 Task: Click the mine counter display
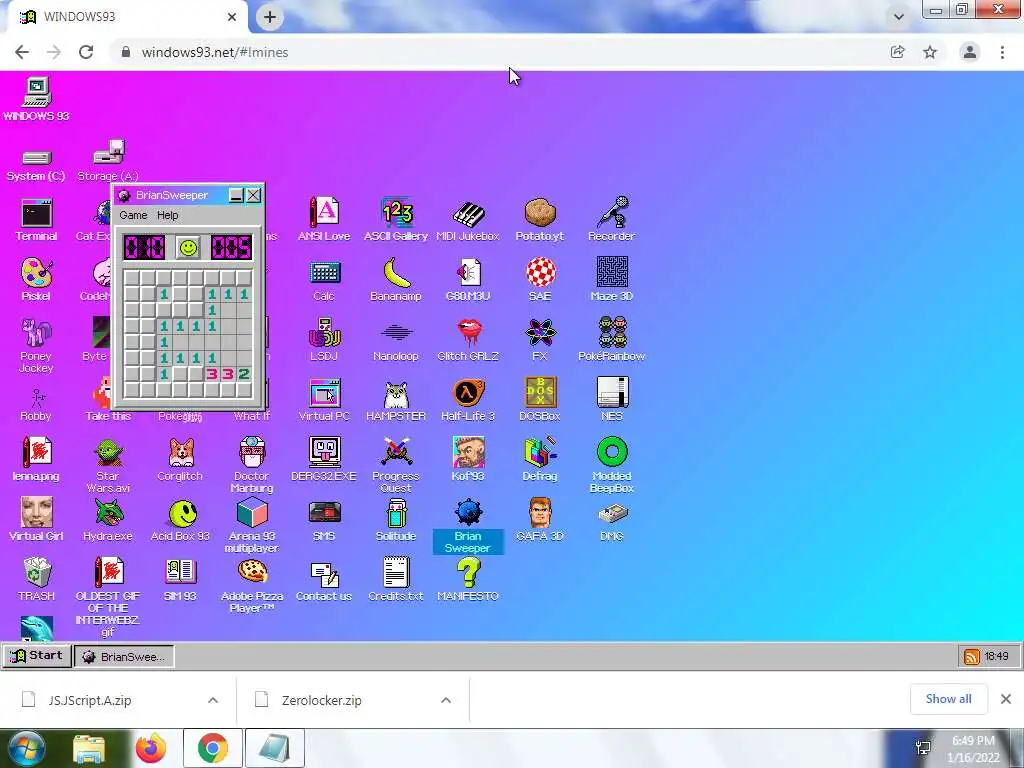pos(144,248)
